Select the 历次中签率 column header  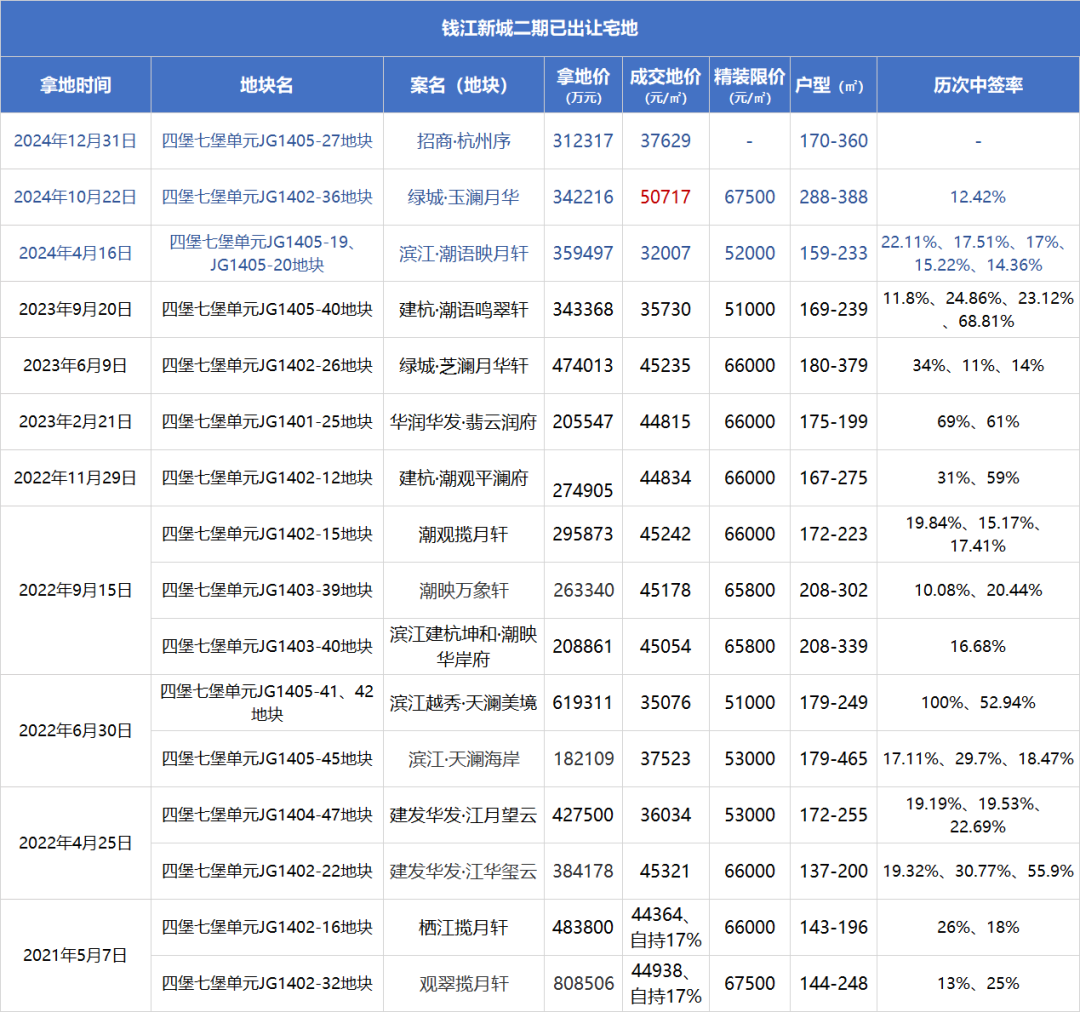[978, 85]
